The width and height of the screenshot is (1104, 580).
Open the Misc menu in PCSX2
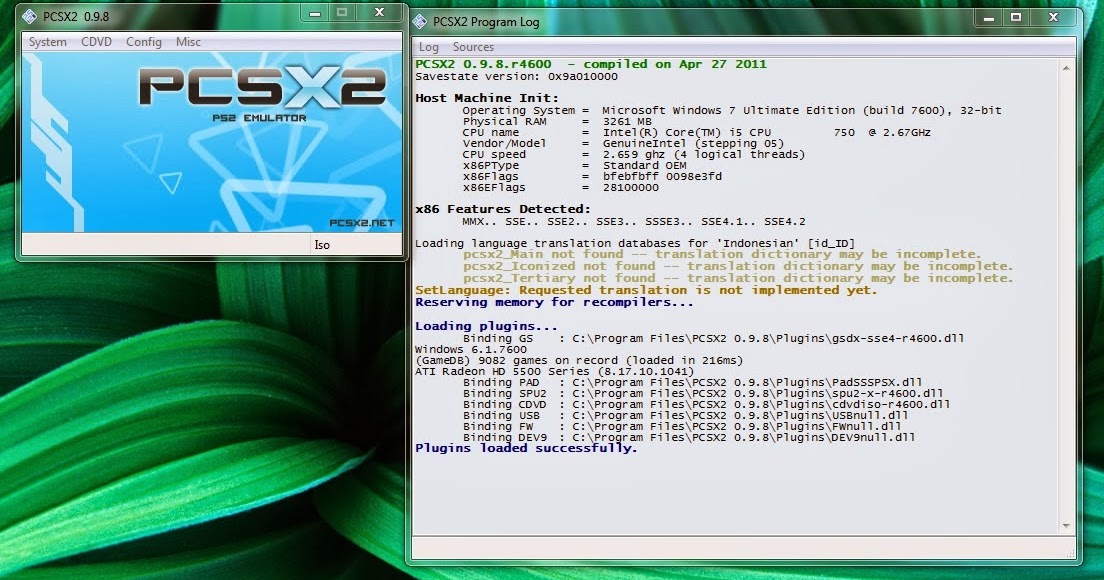188,42
